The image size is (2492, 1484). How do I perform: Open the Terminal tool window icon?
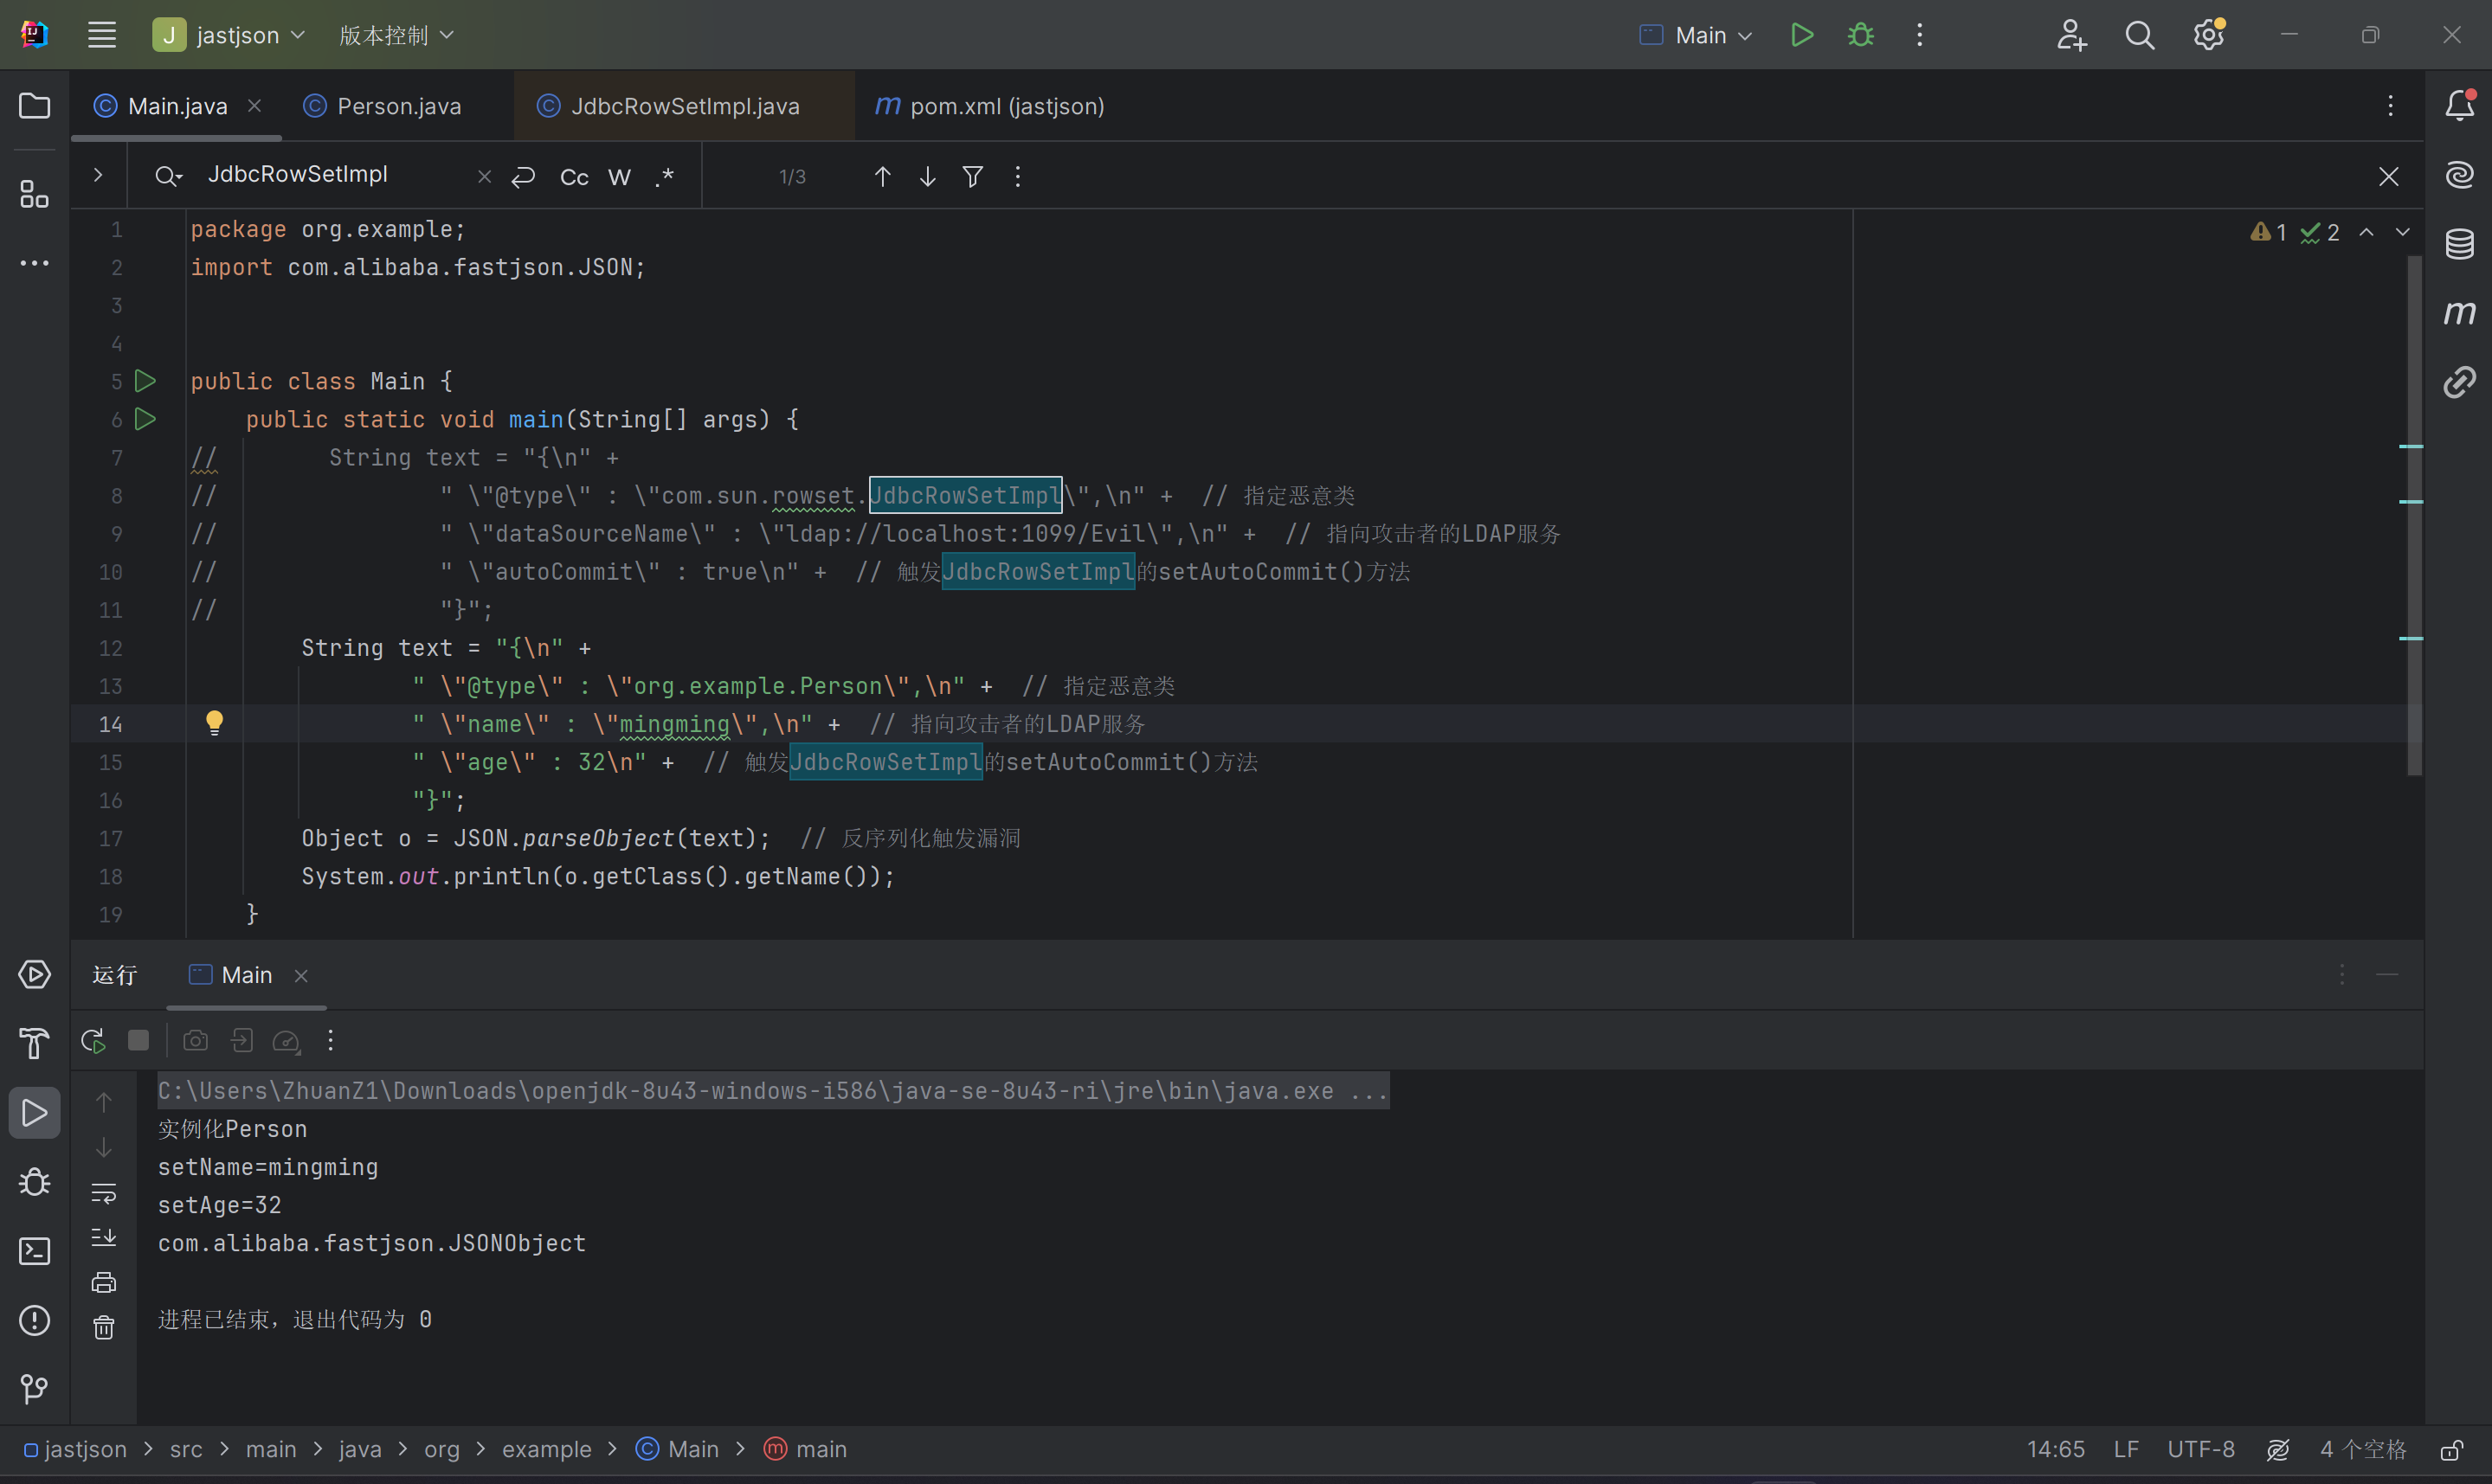(34, 1251)
